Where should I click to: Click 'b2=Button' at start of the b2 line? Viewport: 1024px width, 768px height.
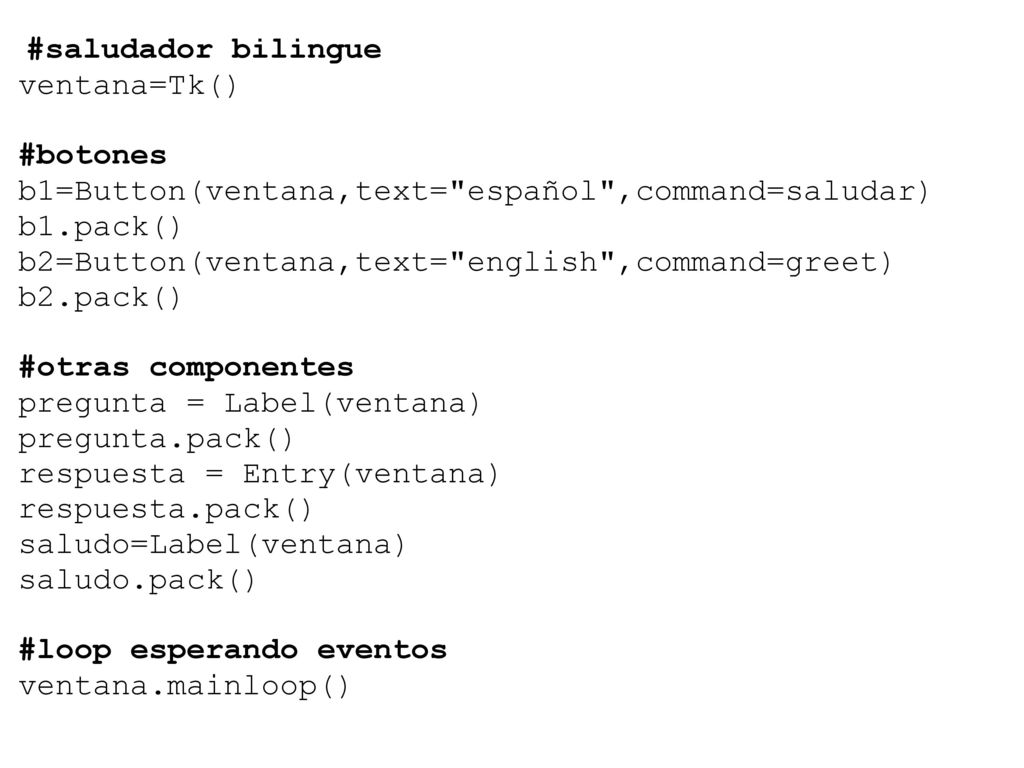pos(102,263)
